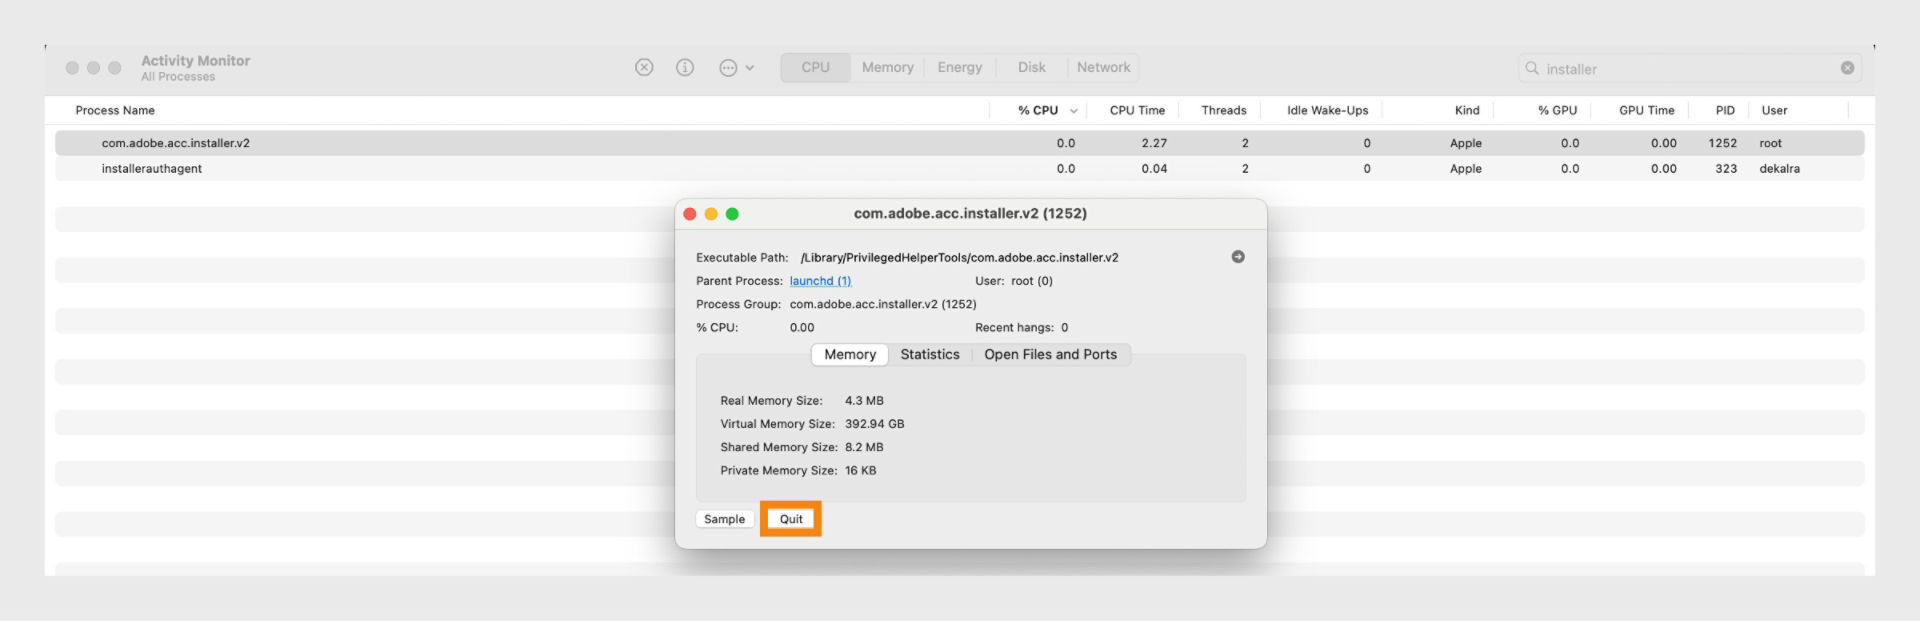Click PID 323 cell
Viewport: 1920px width, 621px height.
(x=1726, y=169)
